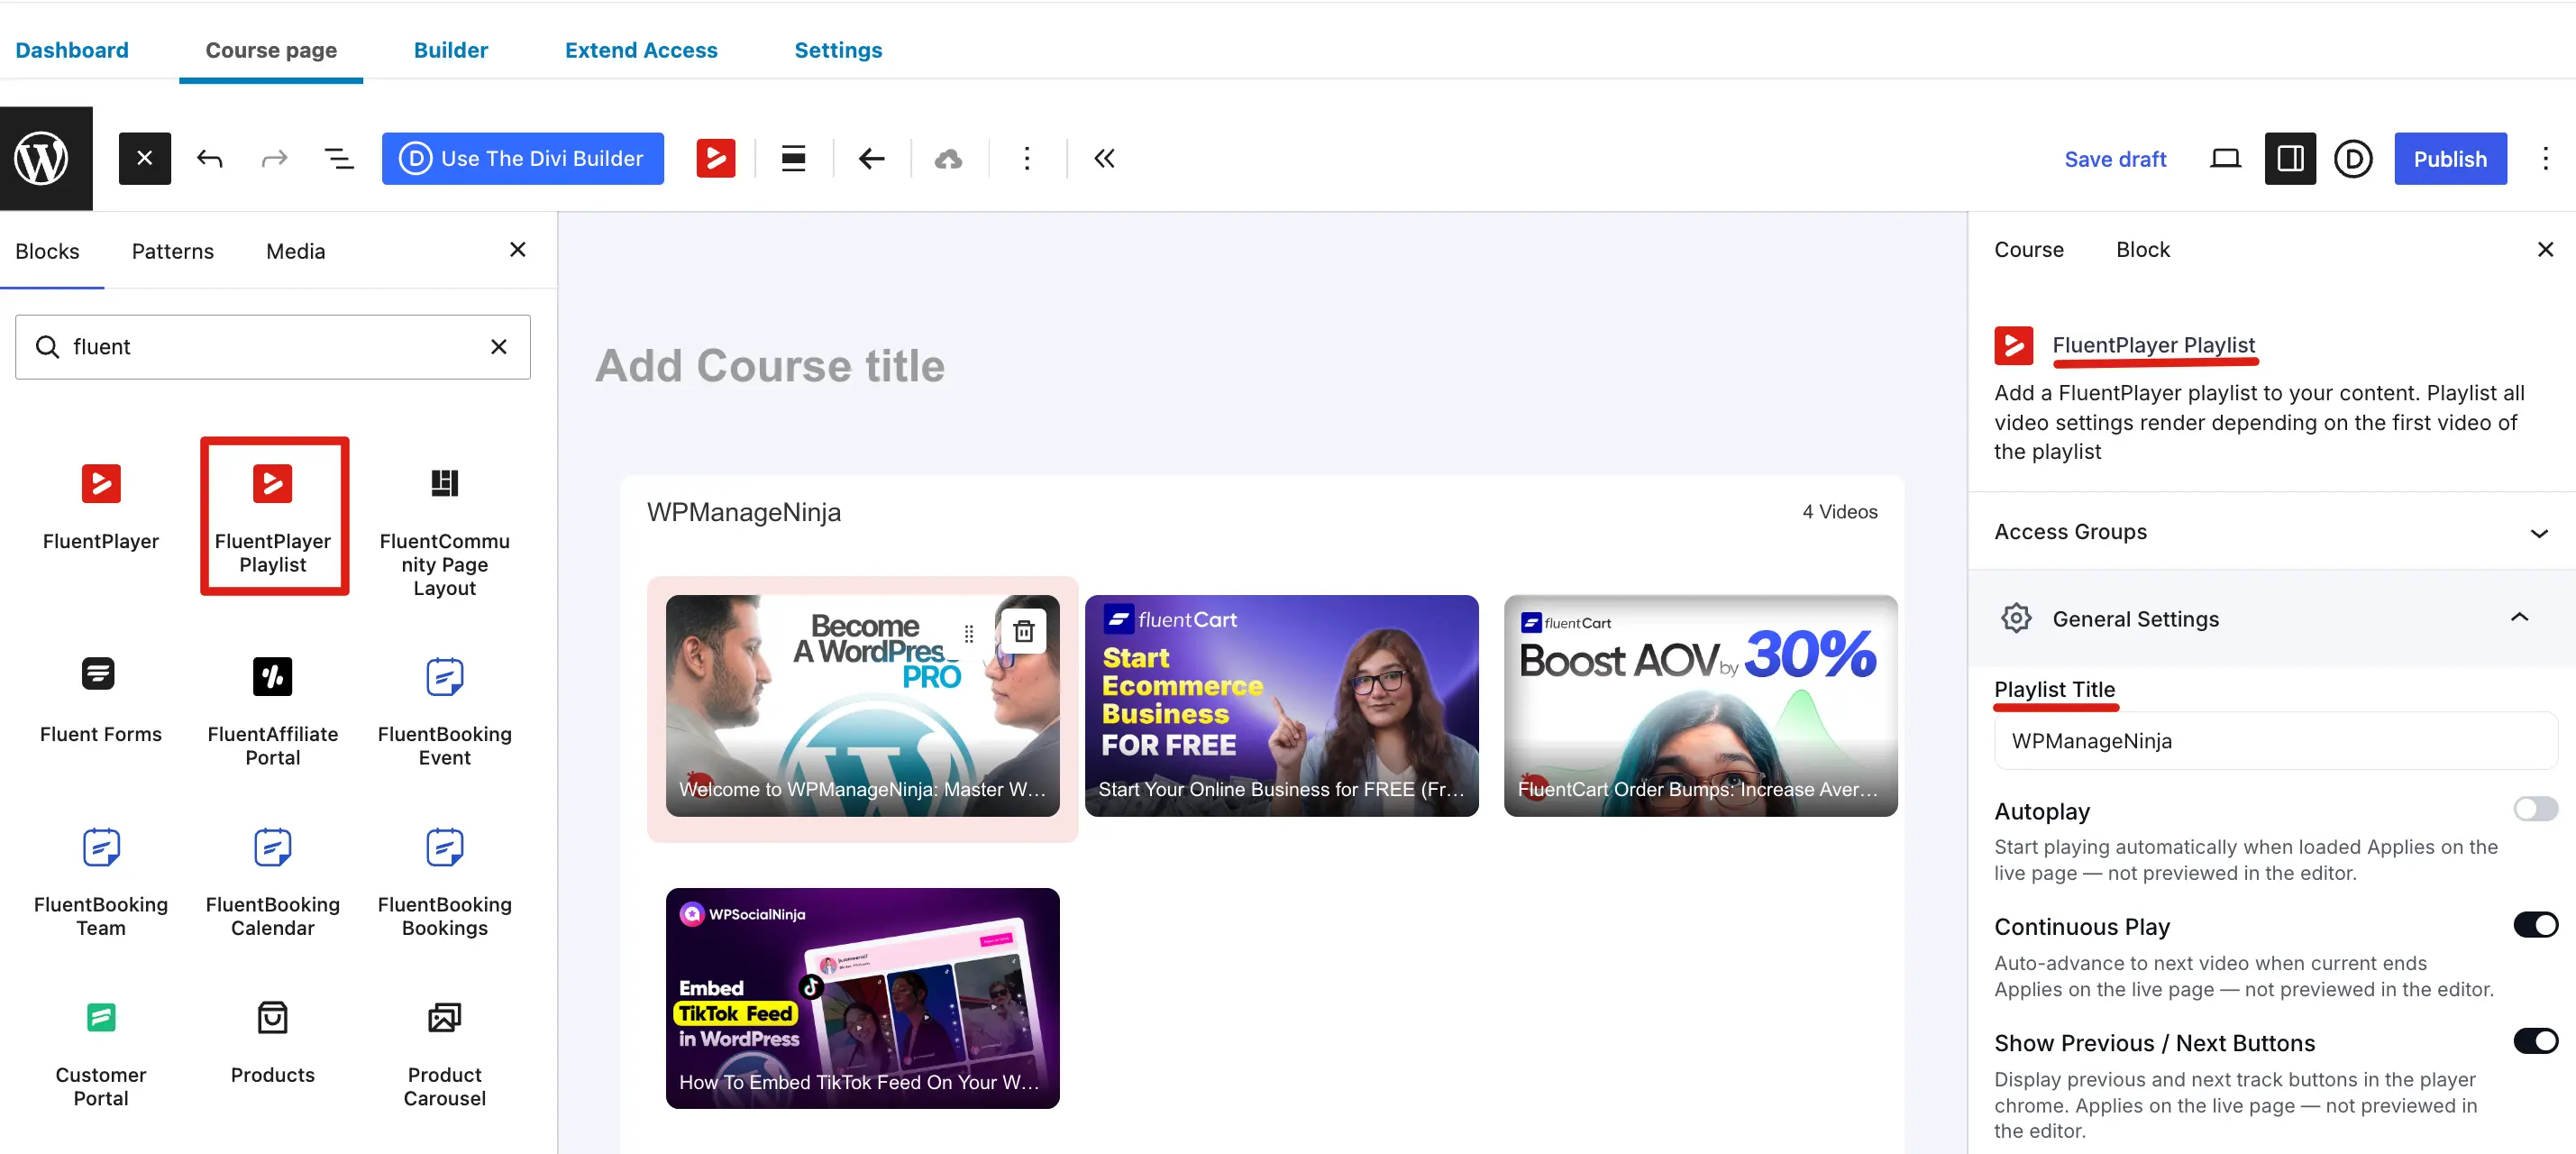Click the Save draft link
Image resolution: width=2576 pixels, height=1154 pixels.
click(2115, 159)
